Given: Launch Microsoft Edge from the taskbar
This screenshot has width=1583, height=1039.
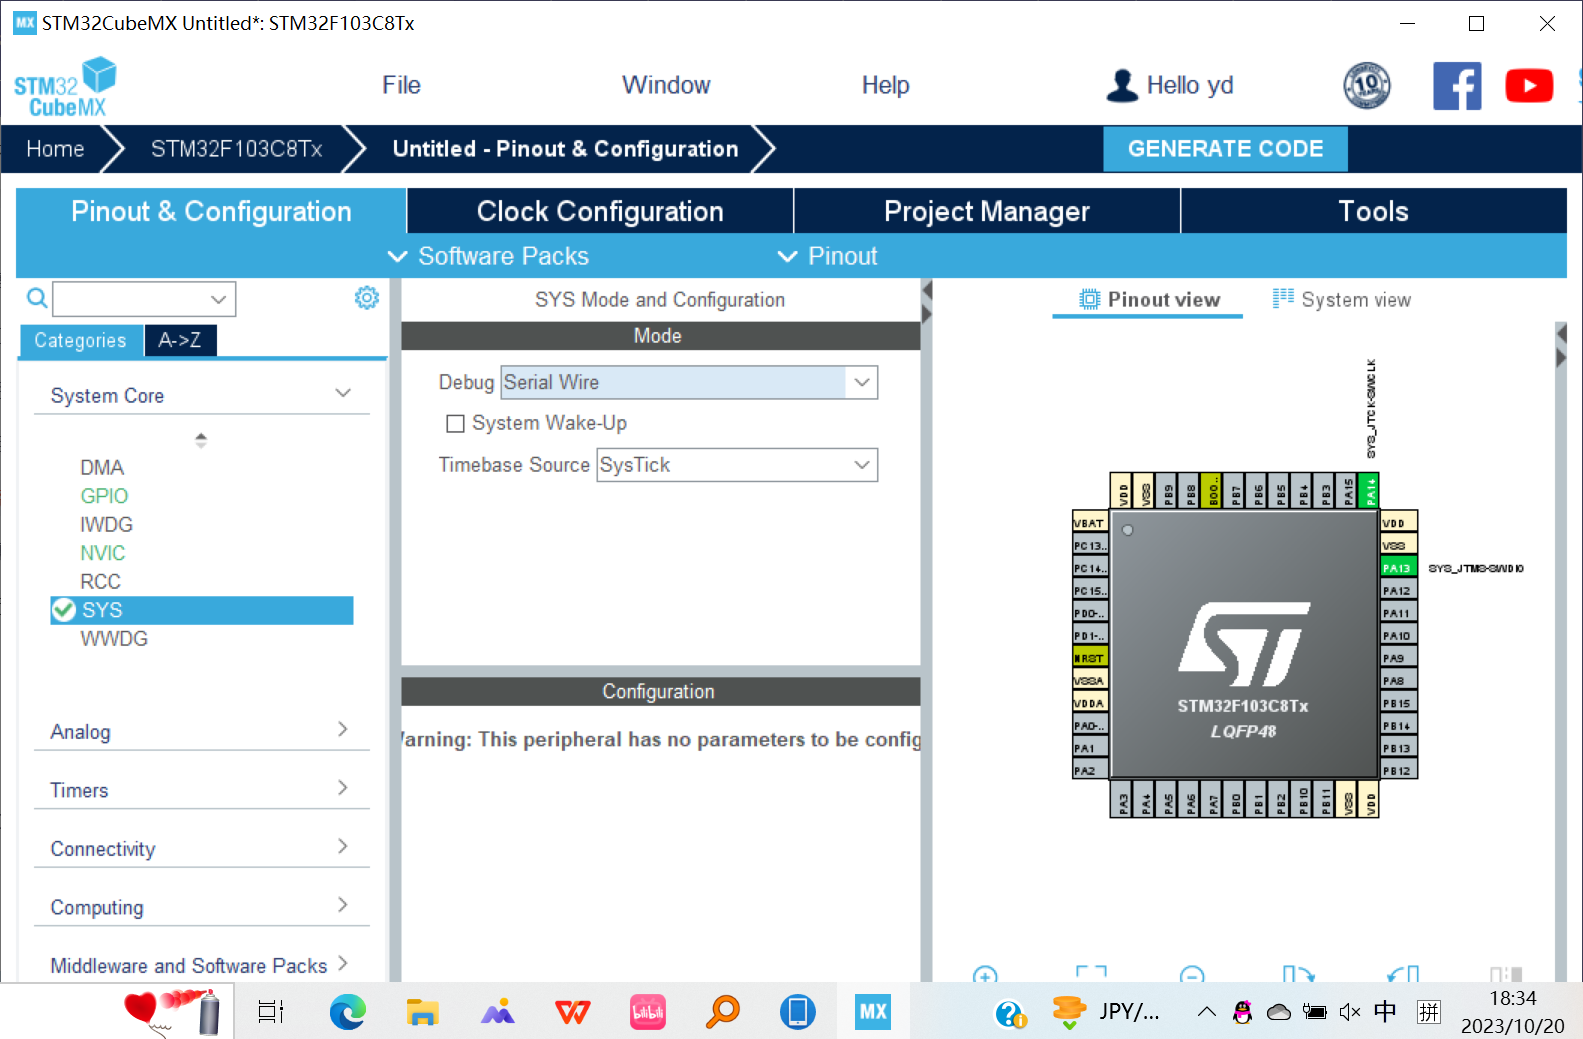Looking at the screenshot, I should coord(348,1012).
